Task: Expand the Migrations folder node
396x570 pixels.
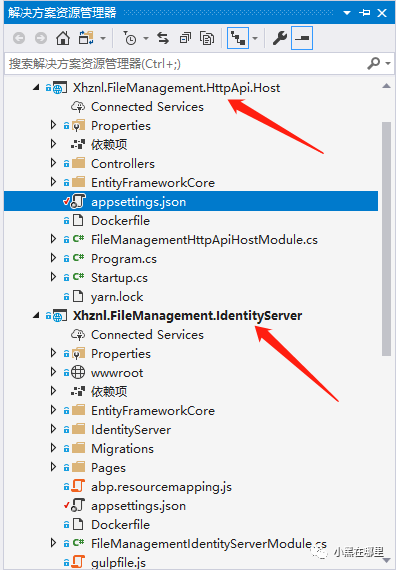Action: (53, 448)
